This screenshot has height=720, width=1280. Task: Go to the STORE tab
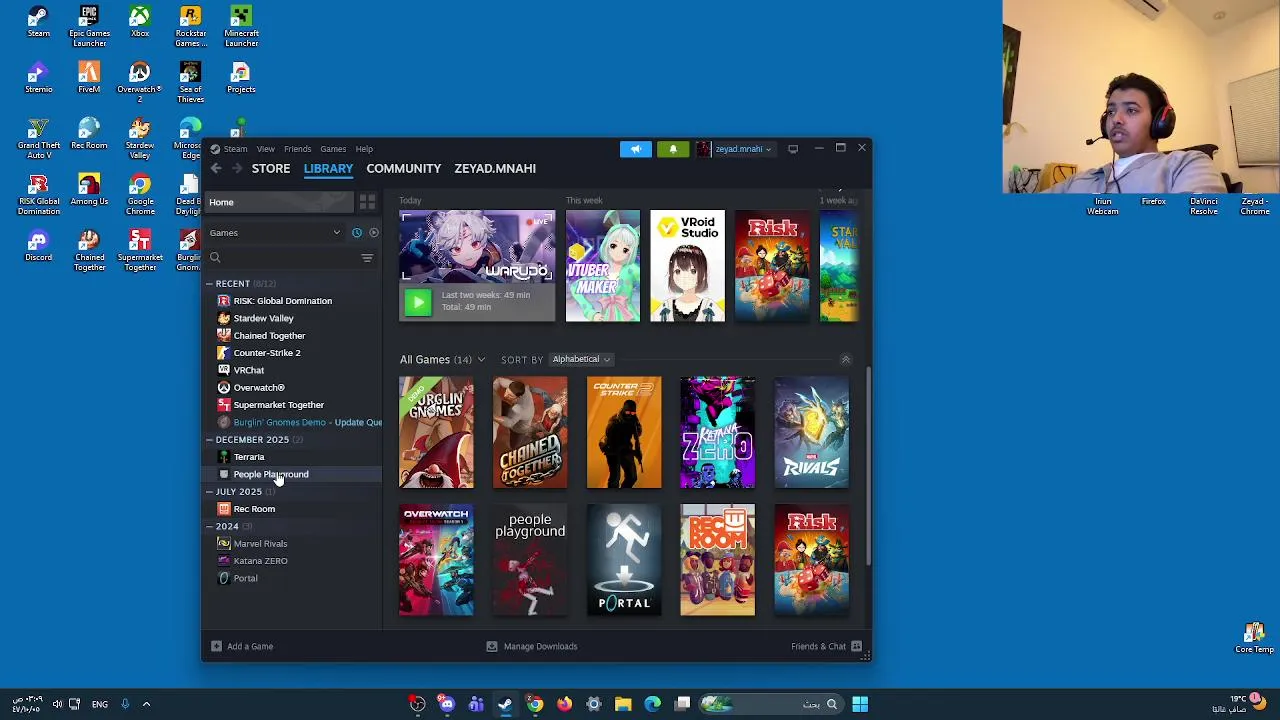point(271,168)
